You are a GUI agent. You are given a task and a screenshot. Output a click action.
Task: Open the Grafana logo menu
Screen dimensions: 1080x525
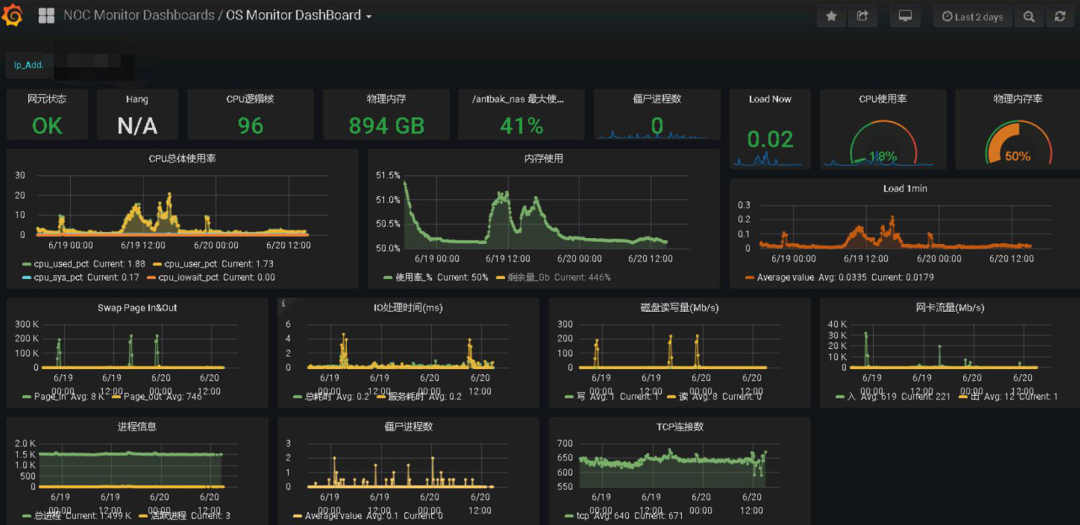tap(16, 16)
